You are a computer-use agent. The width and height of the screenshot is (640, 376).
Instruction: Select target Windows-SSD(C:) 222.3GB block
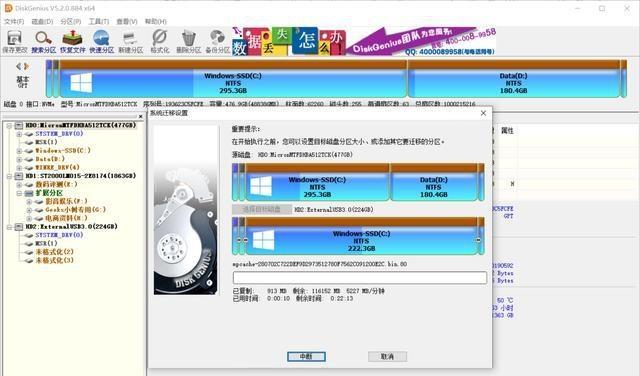(361, 236)
